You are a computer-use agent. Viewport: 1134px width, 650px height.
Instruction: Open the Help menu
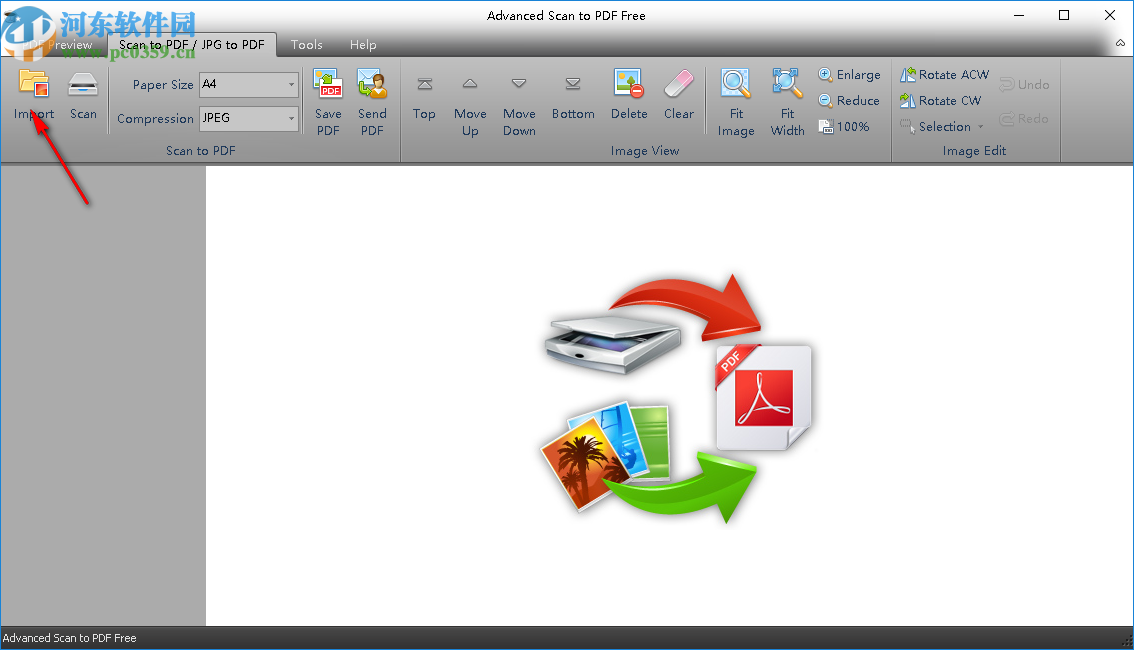[362, 44]
